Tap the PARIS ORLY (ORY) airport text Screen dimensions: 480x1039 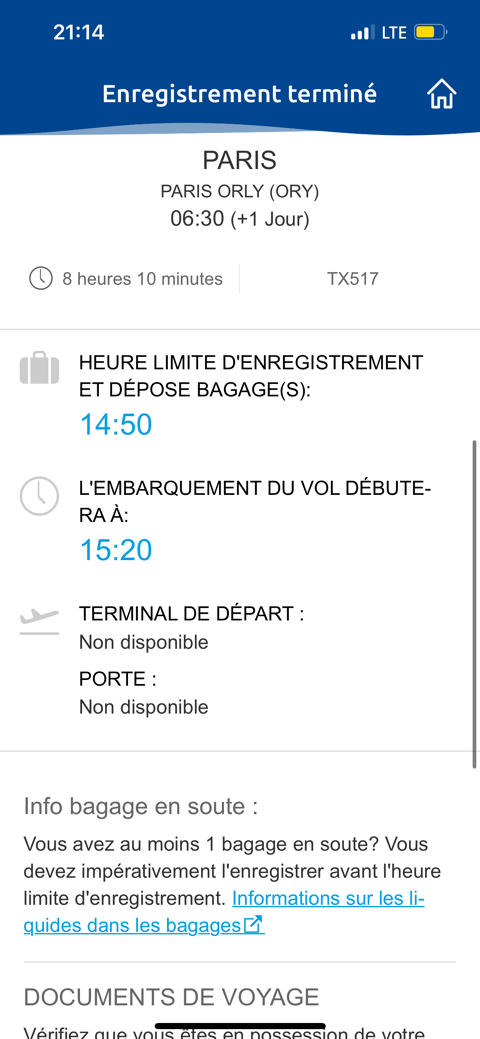coord(240,192)
